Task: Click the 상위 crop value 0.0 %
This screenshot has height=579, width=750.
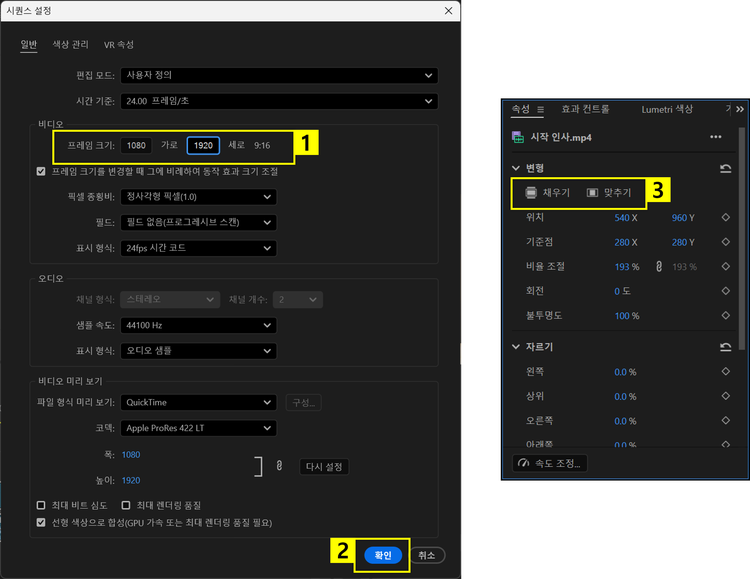Action: (625, 397)
